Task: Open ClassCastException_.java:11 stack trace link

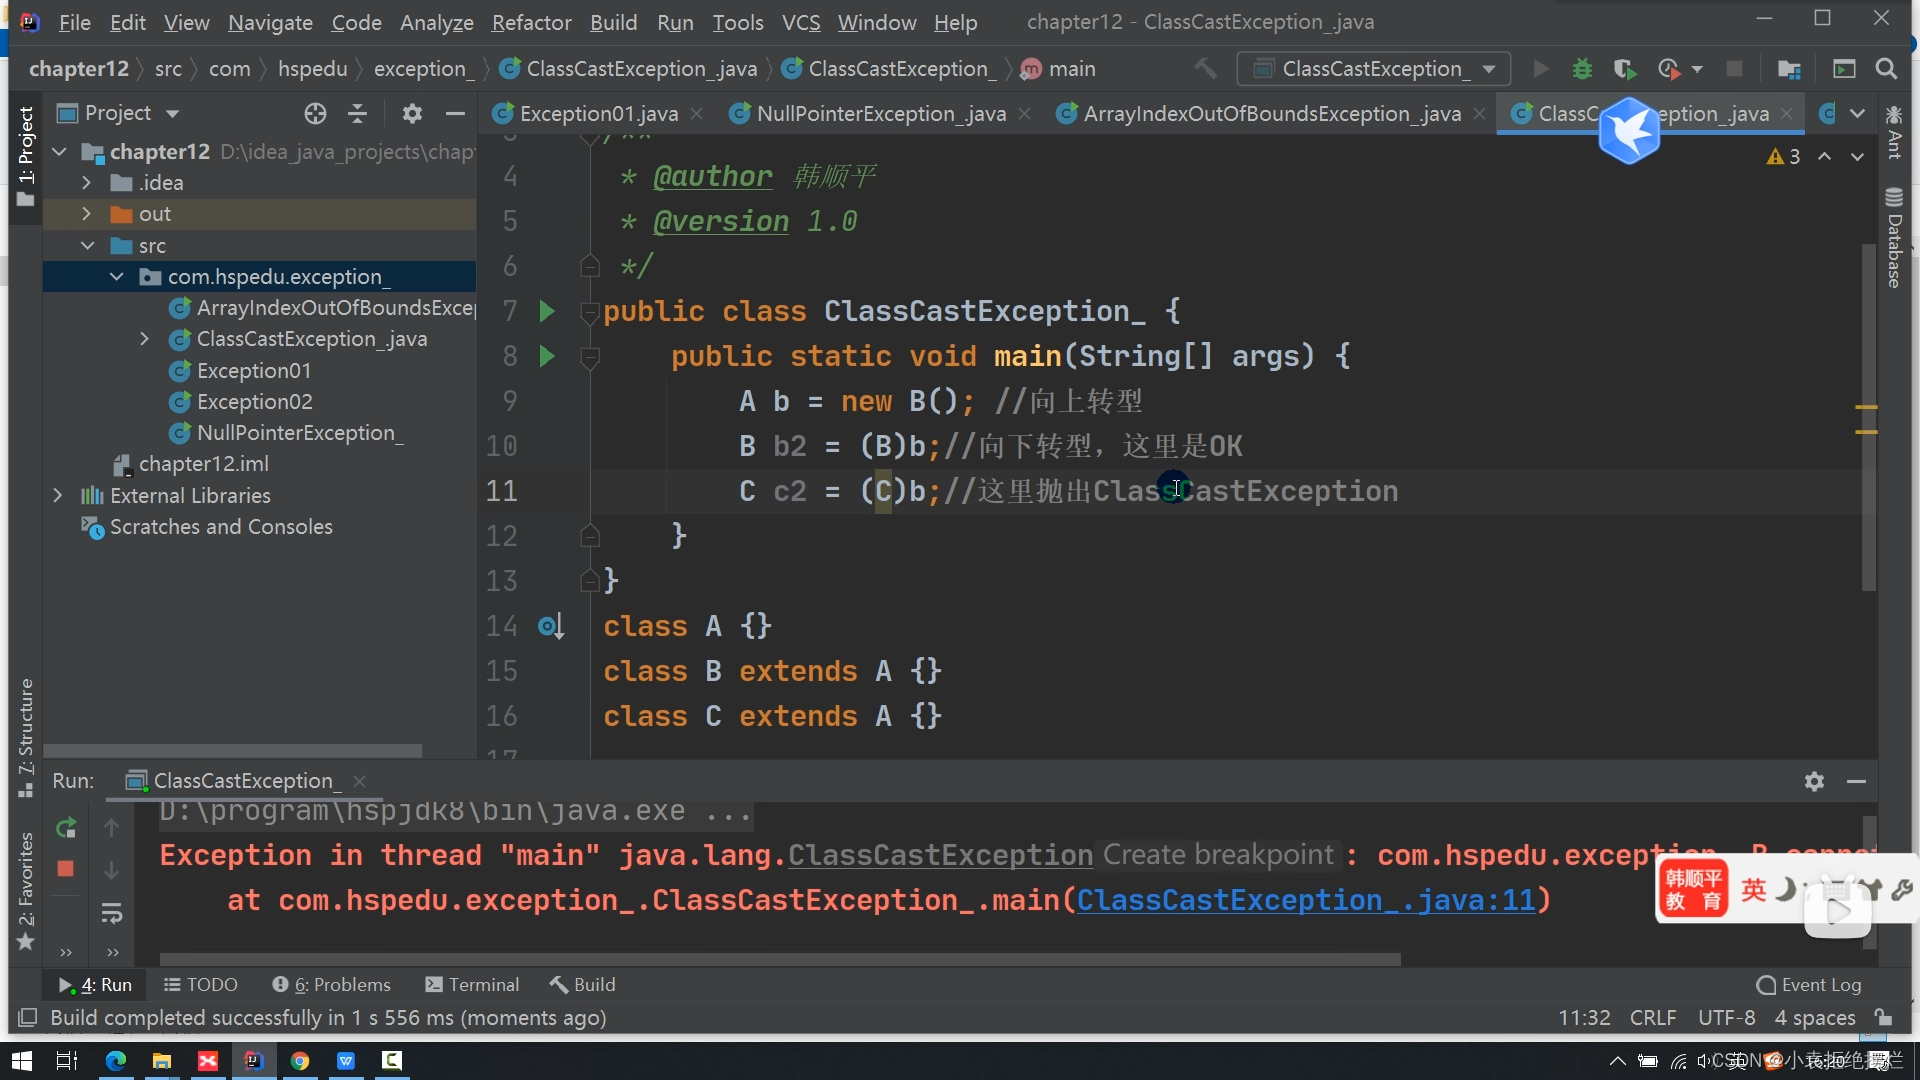Action: 1306,900
